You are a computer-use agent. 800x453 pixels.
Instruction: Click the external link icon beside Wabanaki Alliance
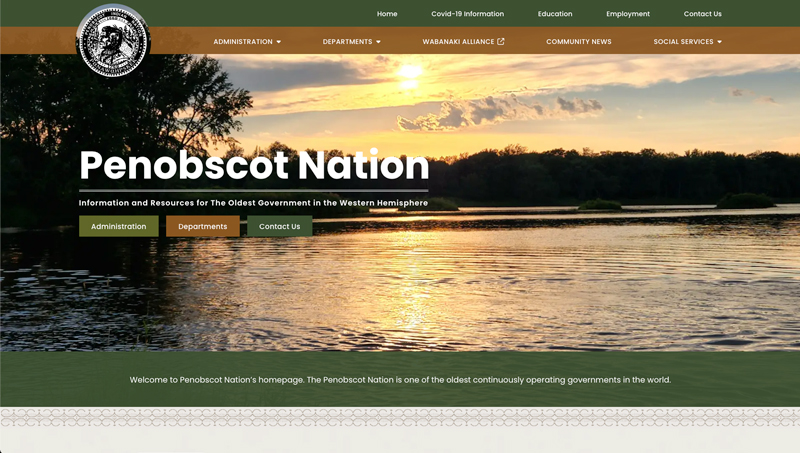coord(501,41)
